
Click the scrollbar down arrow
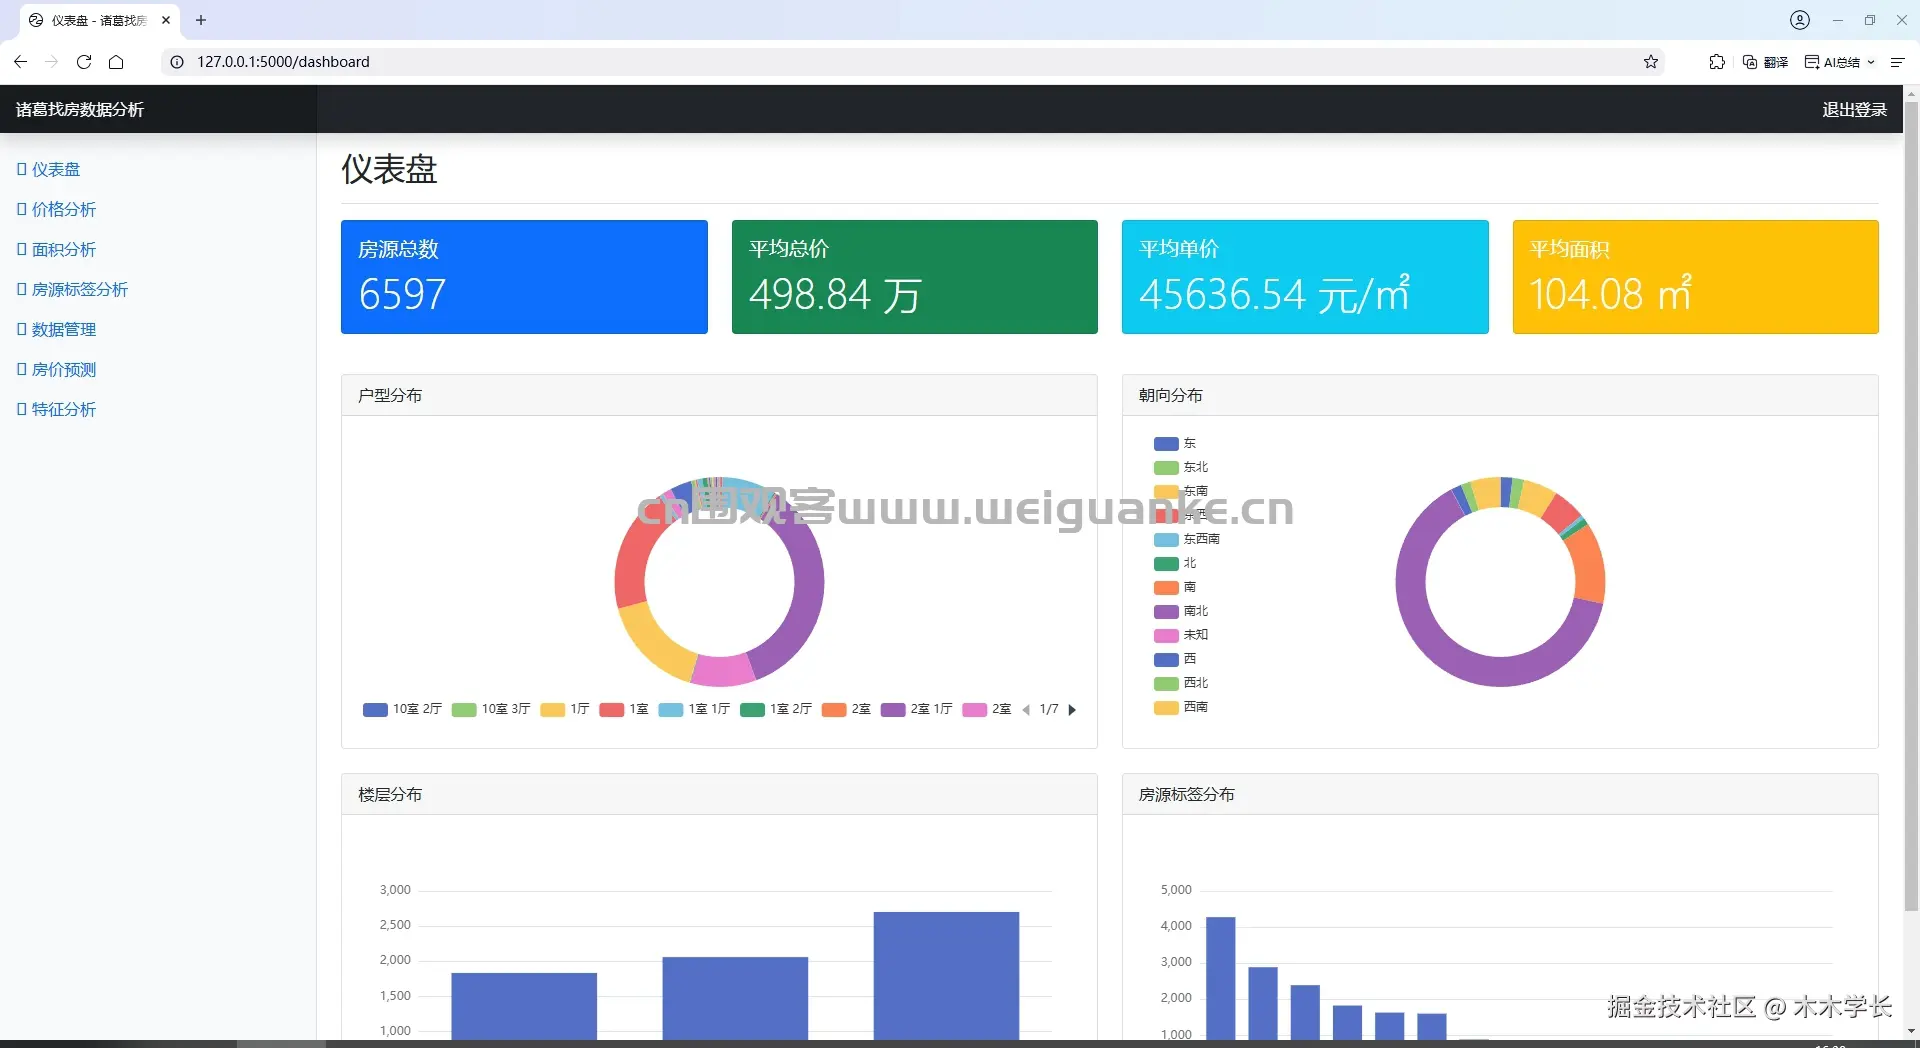click(1911, 1031)
